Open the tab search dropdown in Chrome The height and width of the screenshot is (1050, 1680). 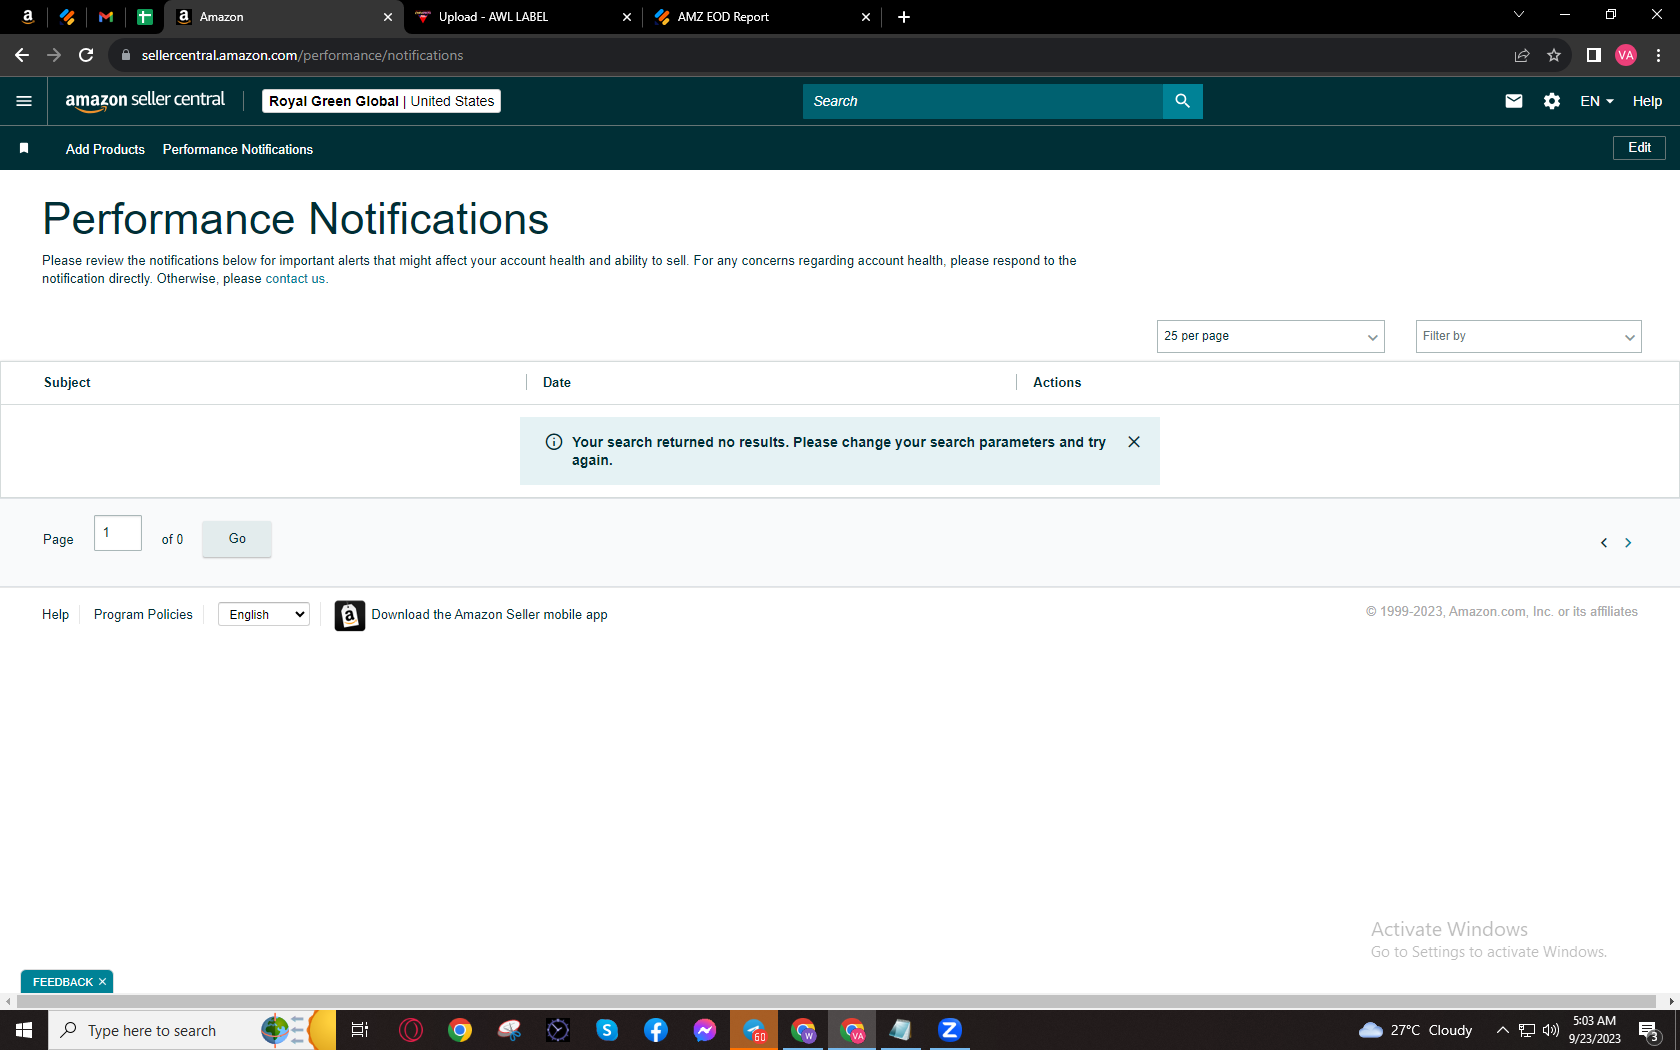coord(1519,15)
